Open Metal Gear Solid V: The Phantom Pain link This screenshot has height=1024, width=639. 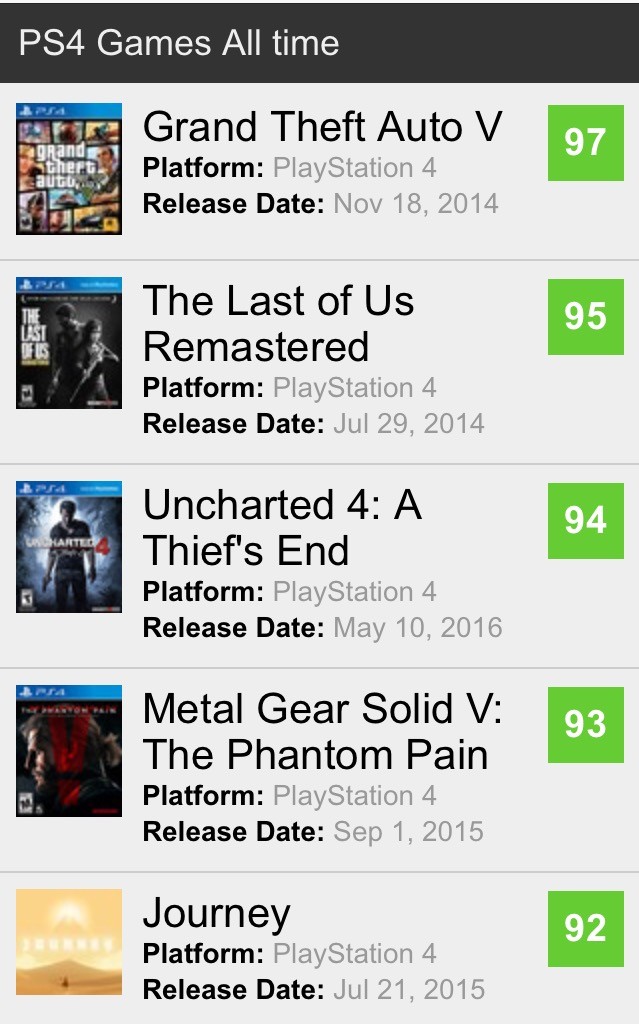pos(323,731)
